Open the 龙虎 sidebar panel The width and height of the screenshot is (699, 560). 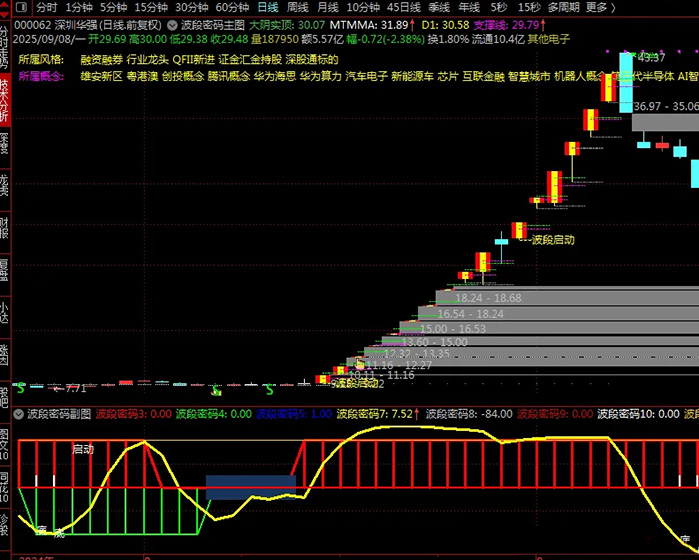pyautogui.click(x=5, y=184)
